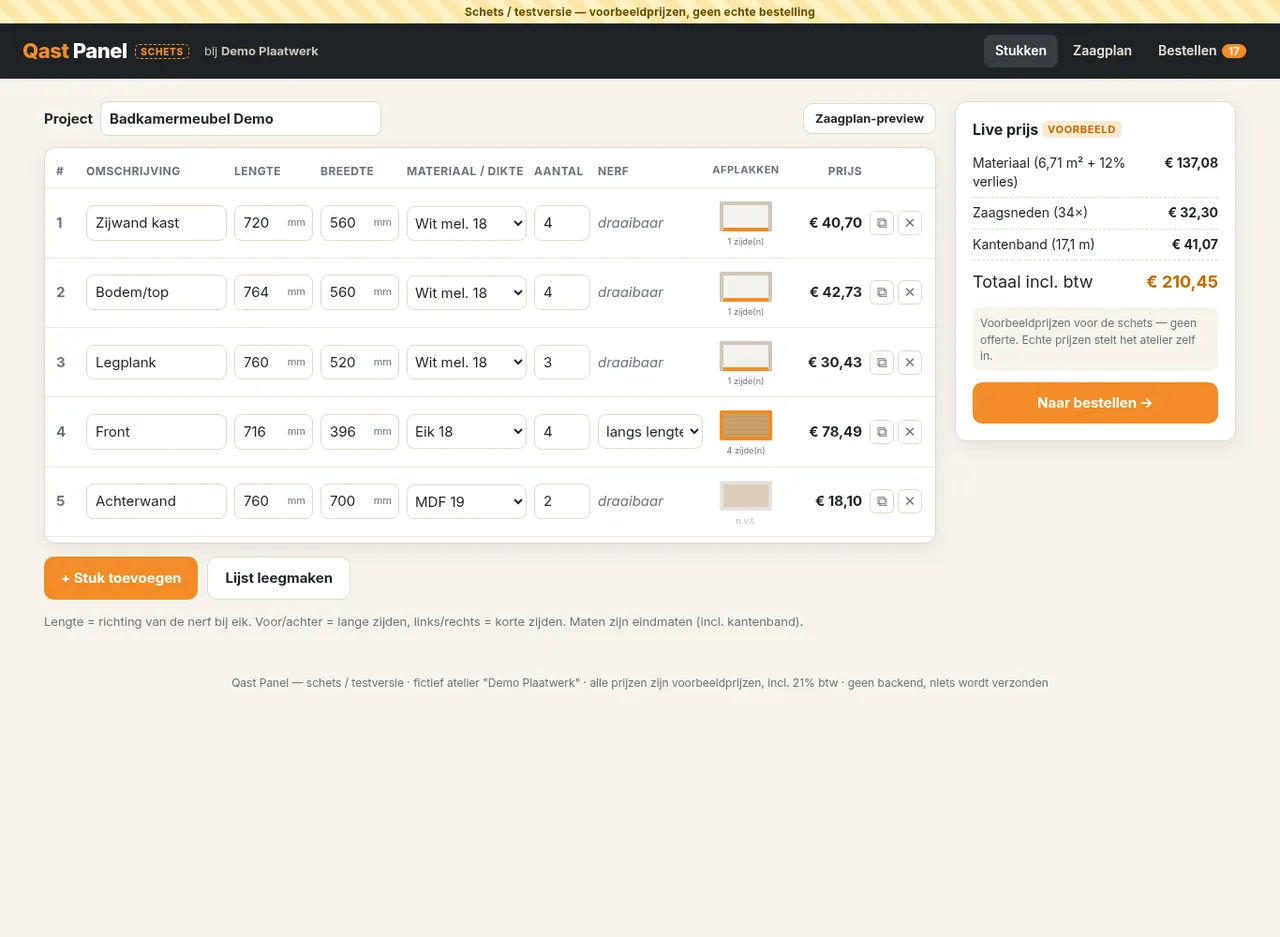The image size is (1280, 937).
Task: Click total price € 210,45
Action: pos(1182,282)
